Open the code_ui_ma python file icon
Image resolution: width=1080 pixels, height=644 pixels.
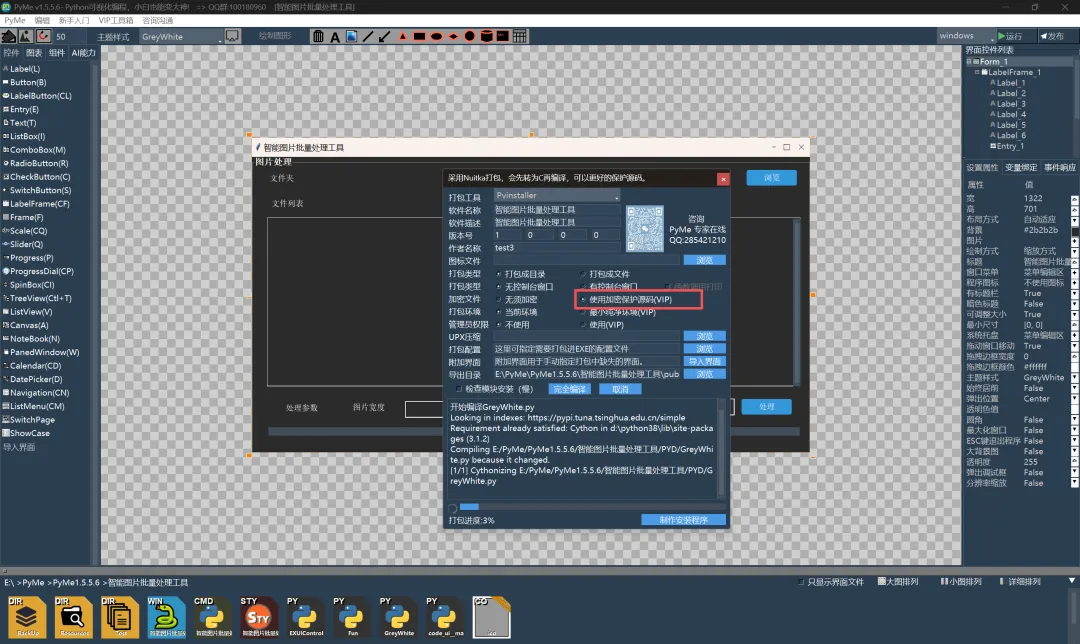tap(445, 617)
